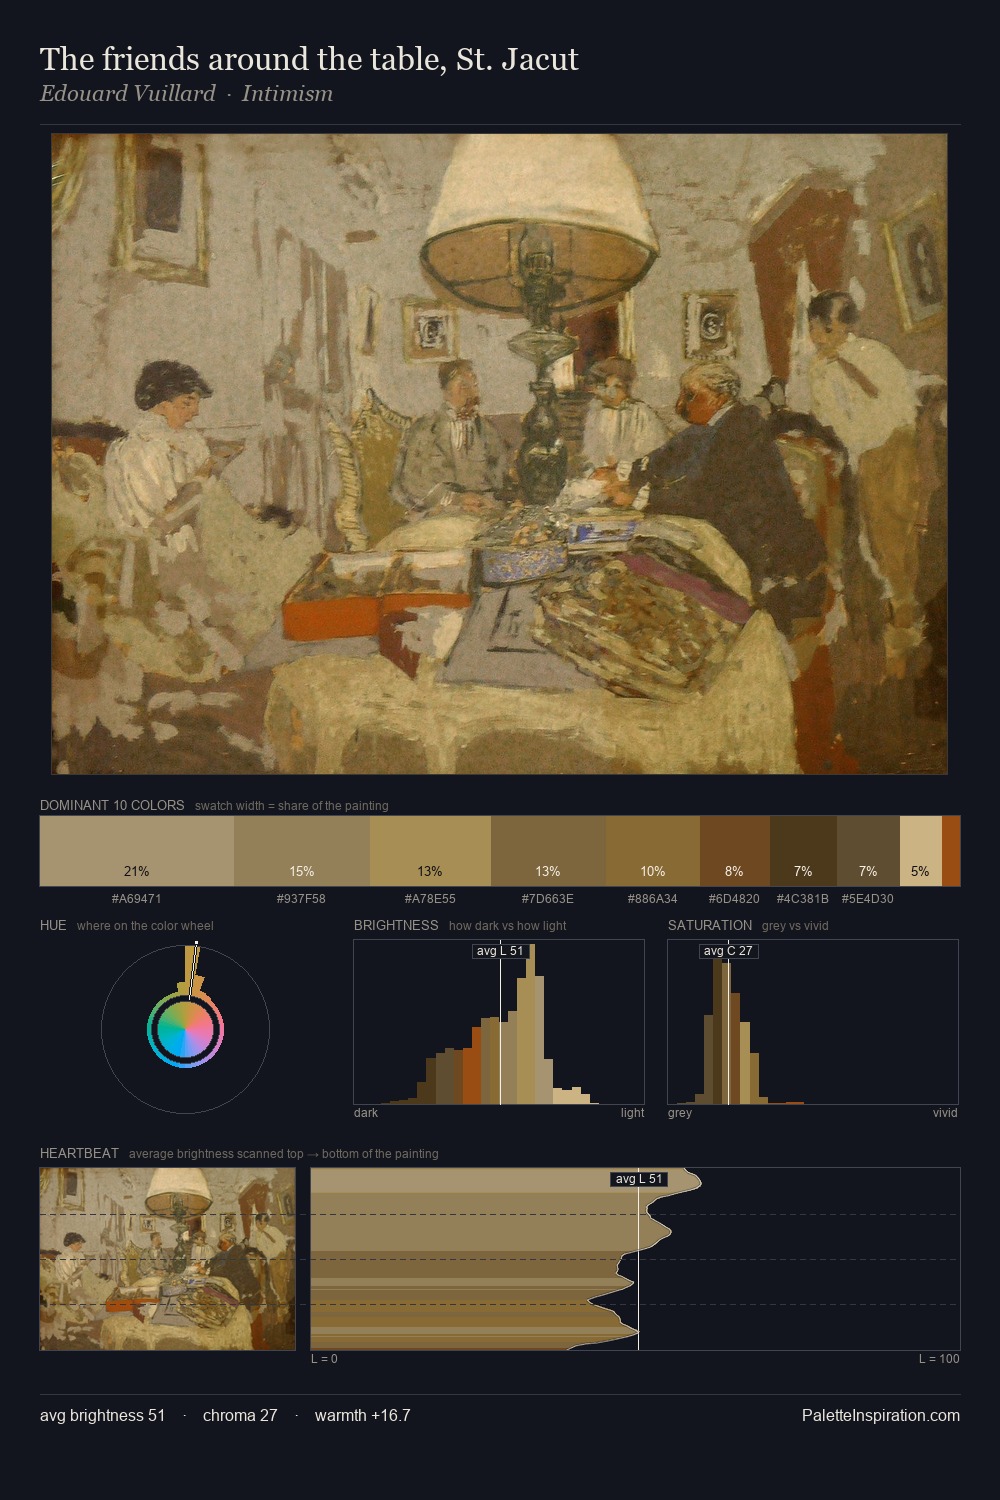Click the hex code #886A34 text
Viewport: 1000px width, 1500px height.
coord(652,899)
